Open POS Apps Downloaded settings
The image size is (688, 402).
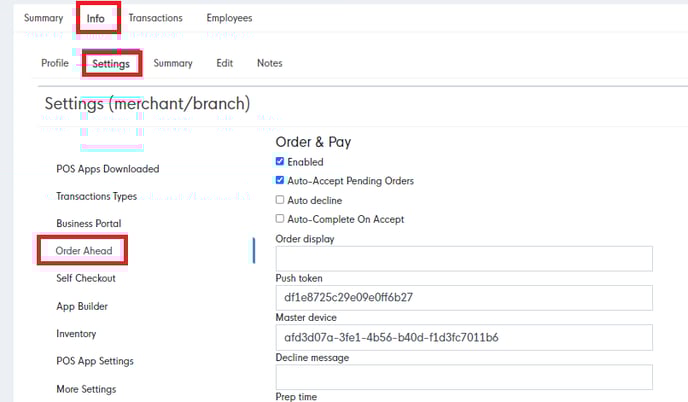107,169
